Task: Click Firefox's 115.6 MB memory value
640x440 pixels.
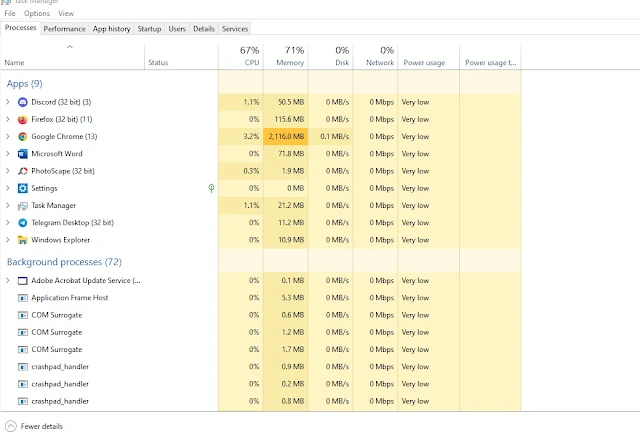Action: coord(289,119)
